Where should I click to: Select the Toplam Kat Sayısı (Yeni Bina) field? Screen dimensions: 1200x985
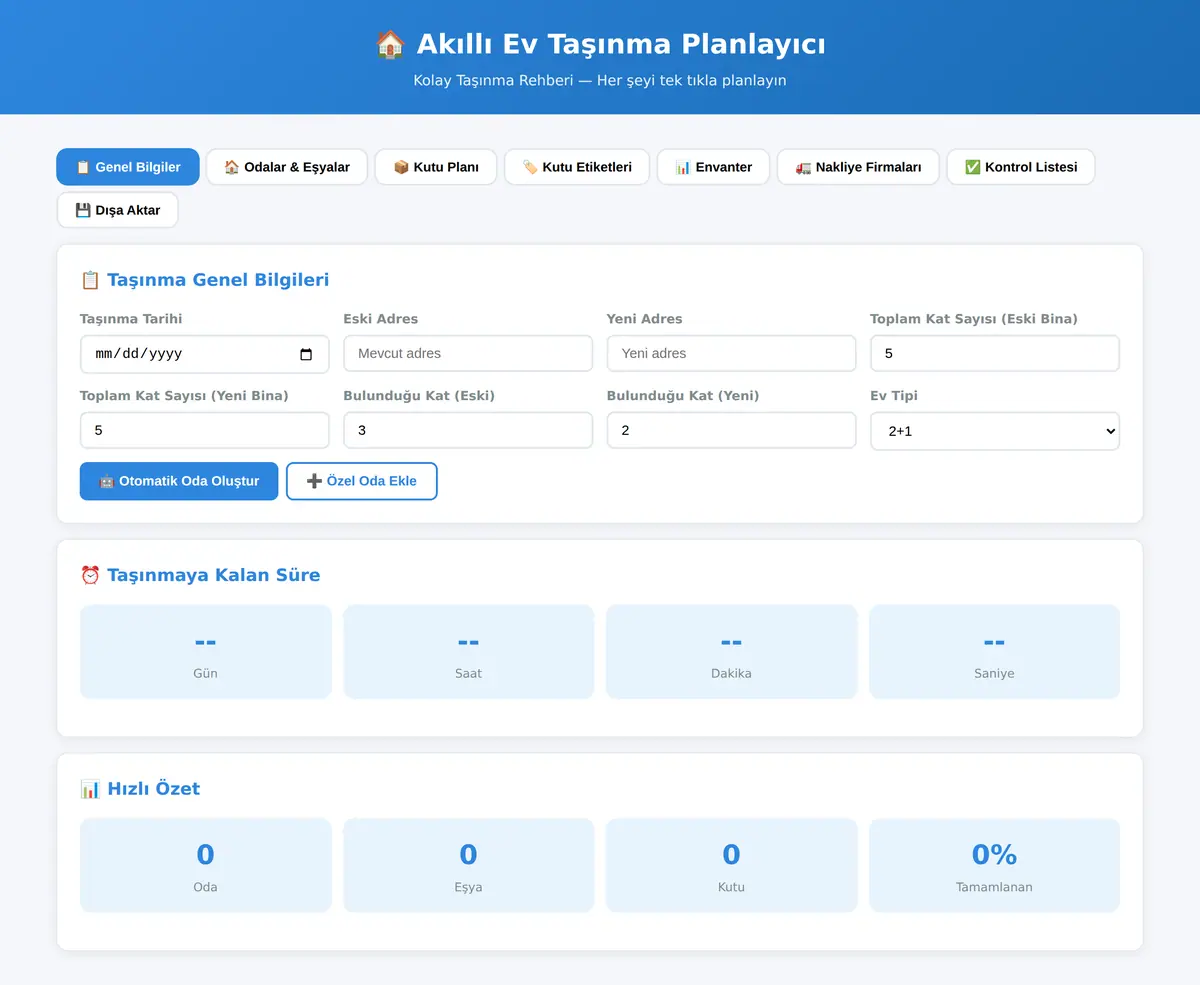pos(205,430)
